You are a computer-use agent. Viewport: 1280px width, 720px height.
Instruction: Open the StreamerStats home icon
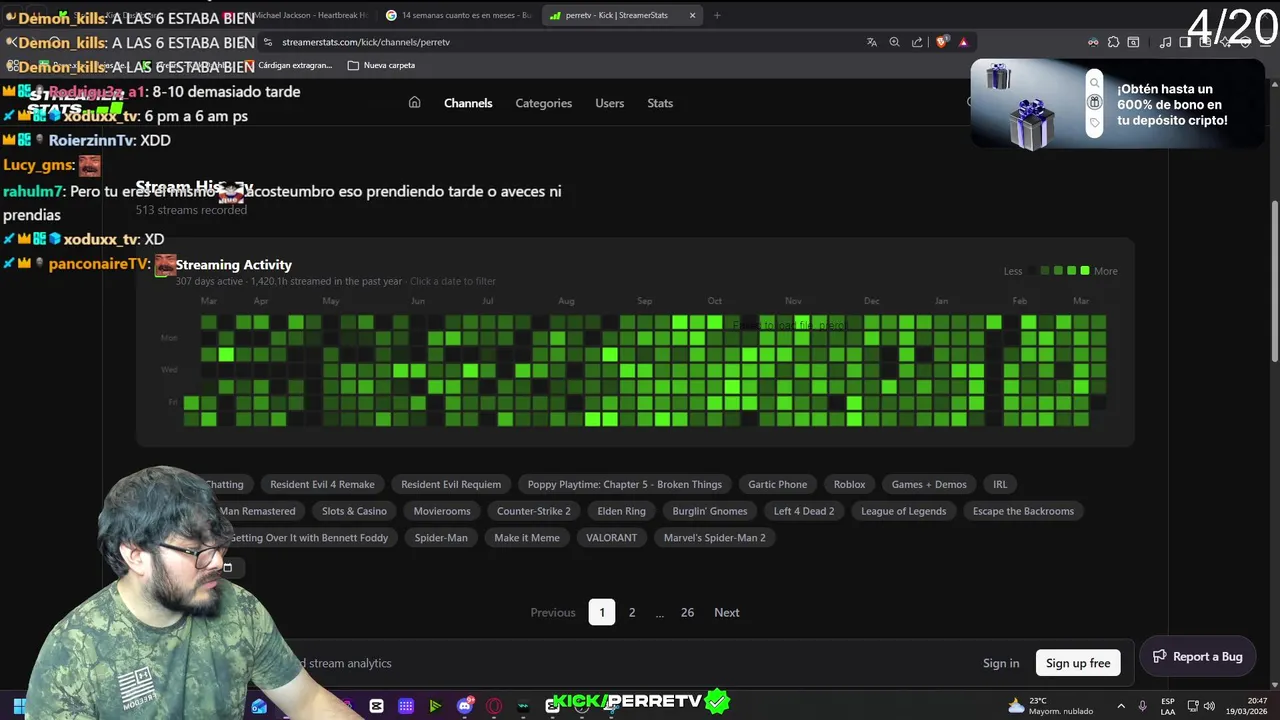414,103
